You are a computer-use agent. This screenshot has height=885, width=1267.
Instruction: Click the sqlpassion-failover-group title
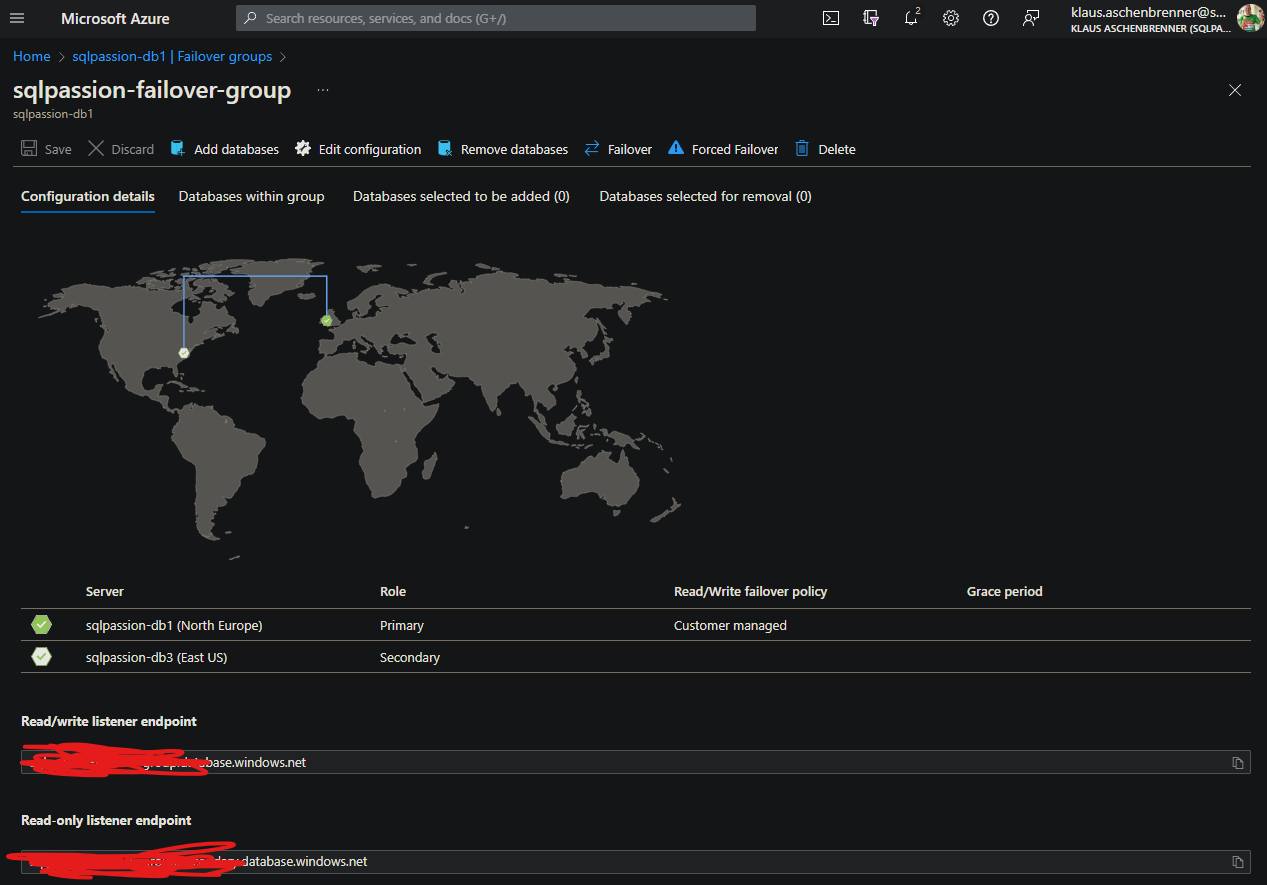coord(152,90)
